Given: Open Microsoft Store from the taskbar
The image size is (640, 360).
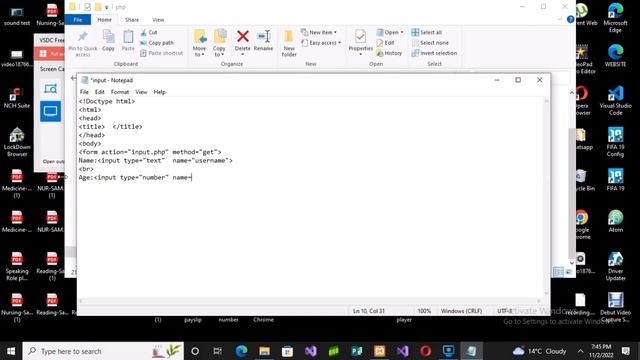Looking at the screenshot, I should tap(287, 351).
